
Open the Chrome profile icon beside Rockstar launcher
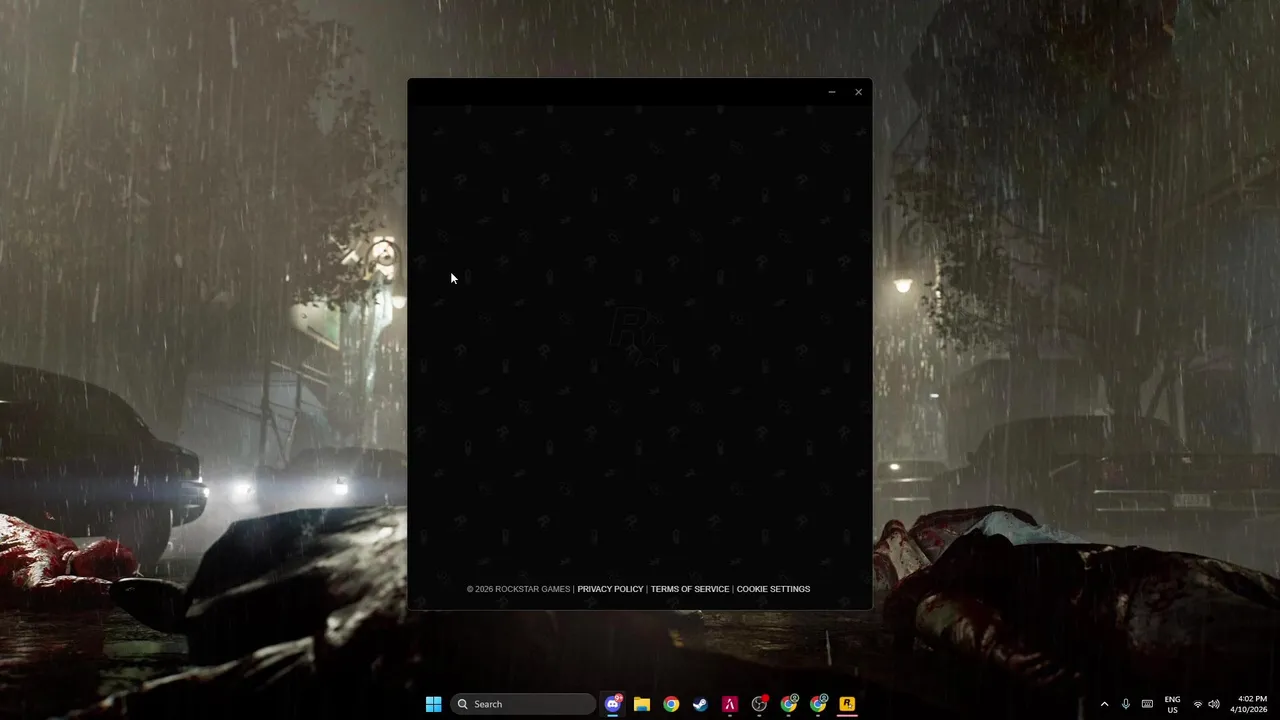[818, 704]
